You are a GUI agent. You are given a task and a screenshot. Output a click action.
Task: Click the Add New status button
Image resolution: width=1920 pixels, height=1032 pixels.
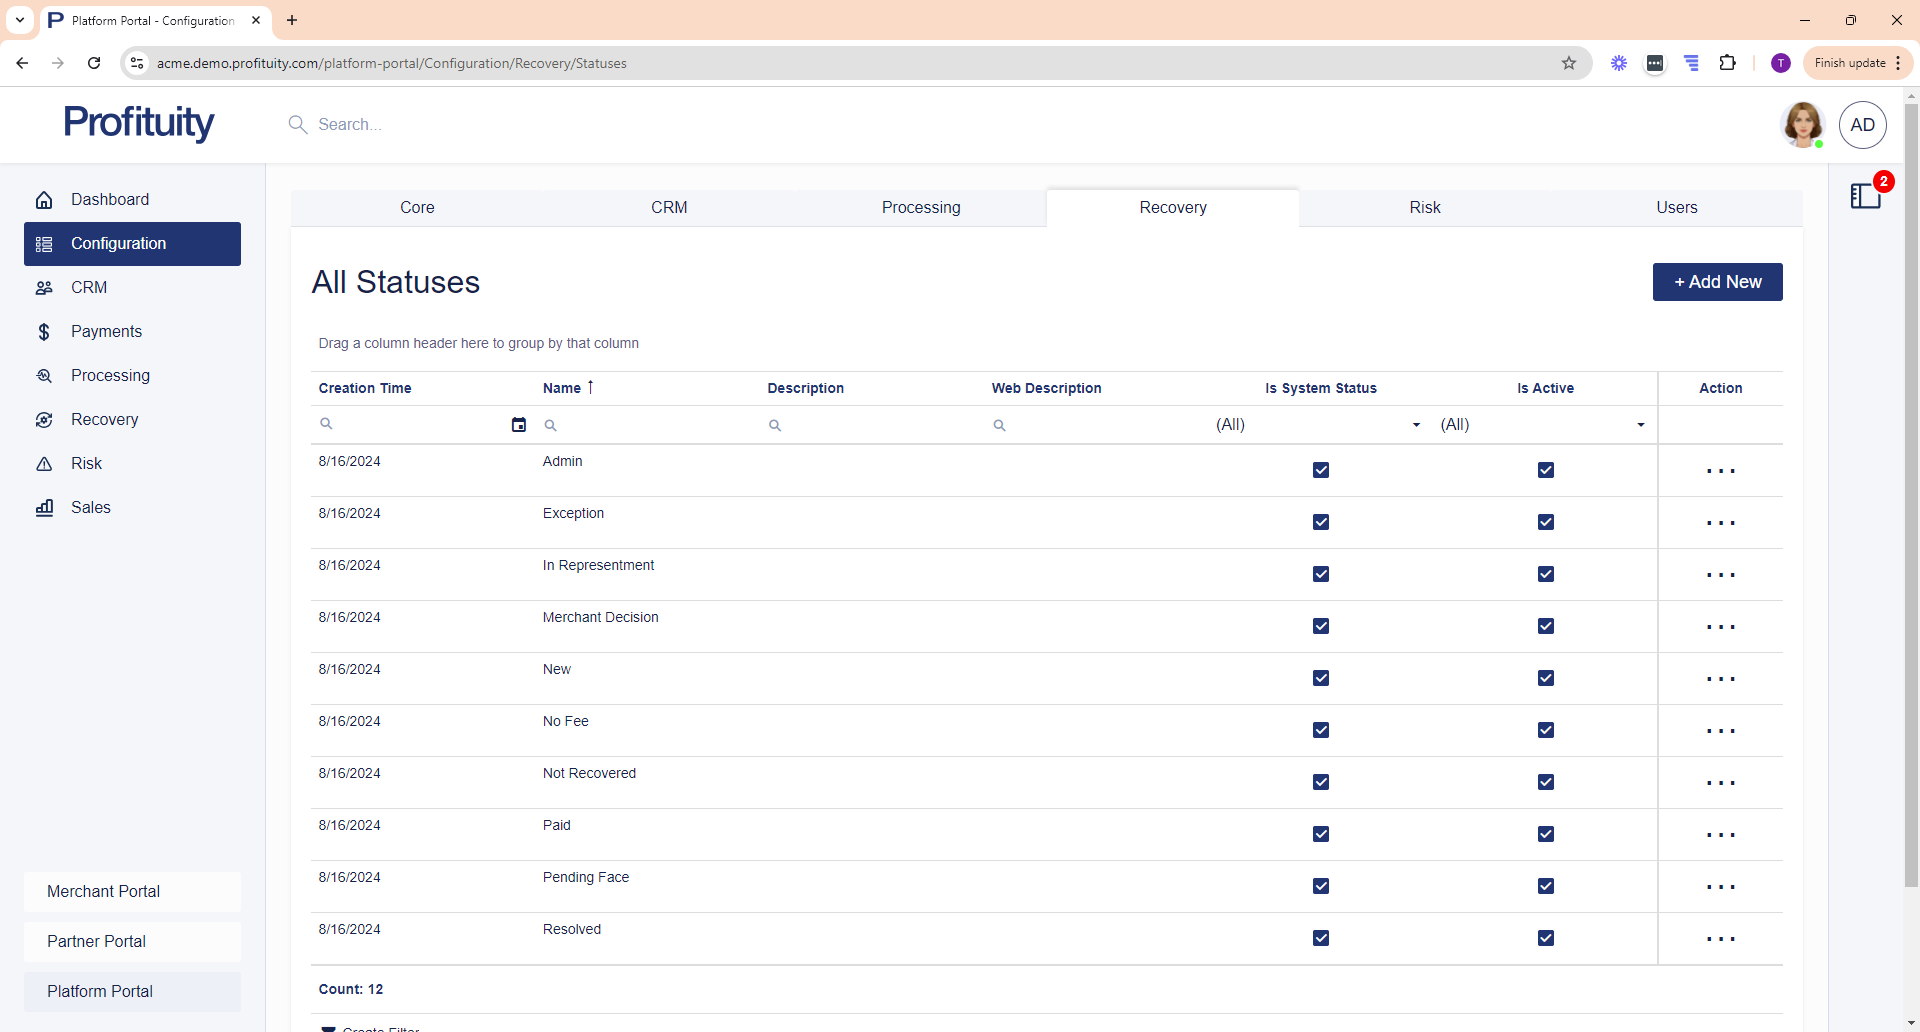click(x=1717, y=282)
